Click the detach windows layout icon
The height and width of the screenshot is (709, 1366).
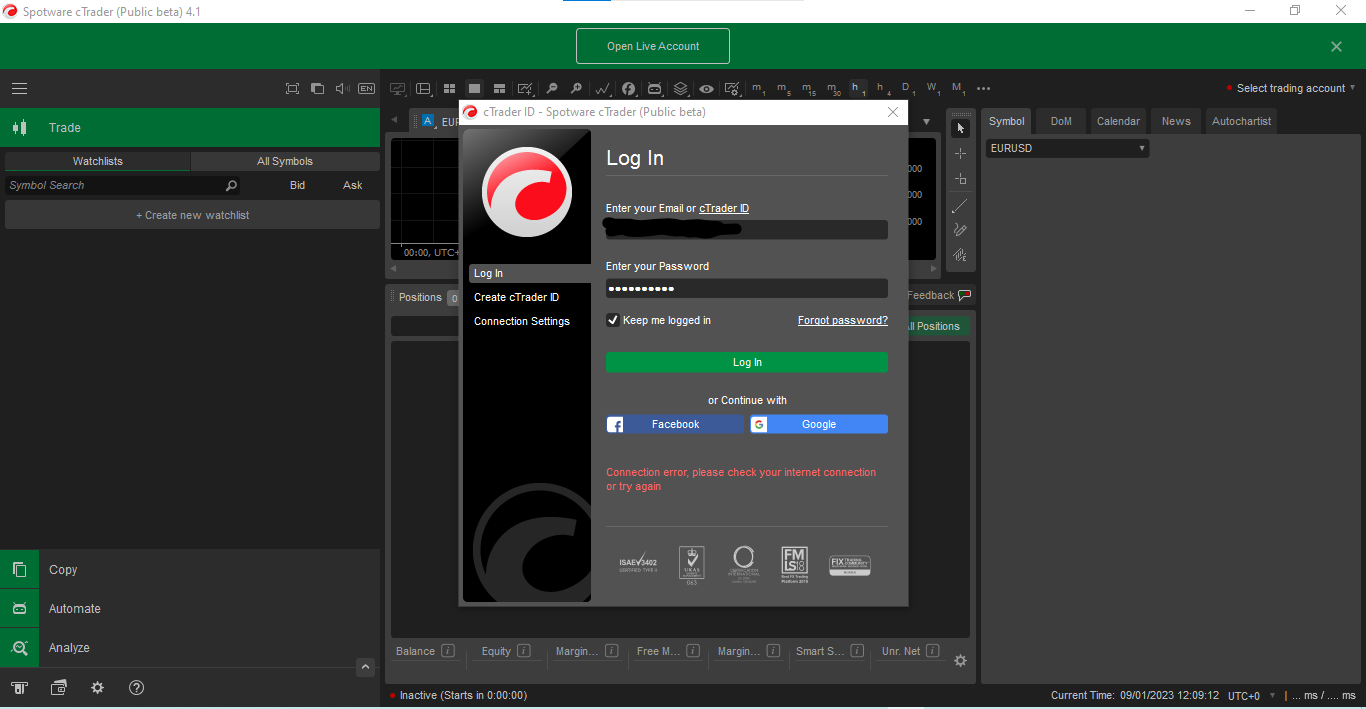click(x=317, y=88)
